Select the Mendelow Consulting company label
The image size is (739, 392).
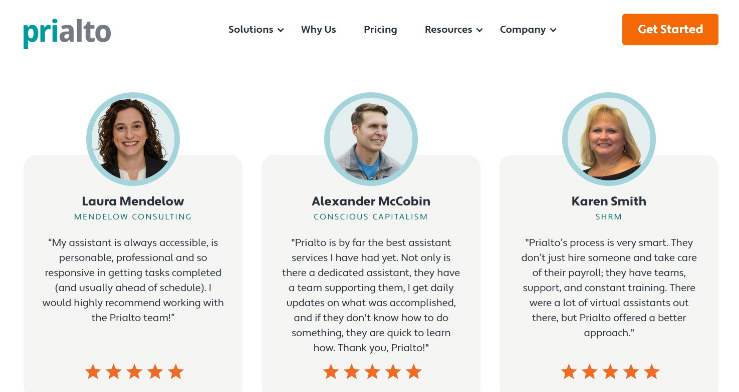(x=133, y=217)
